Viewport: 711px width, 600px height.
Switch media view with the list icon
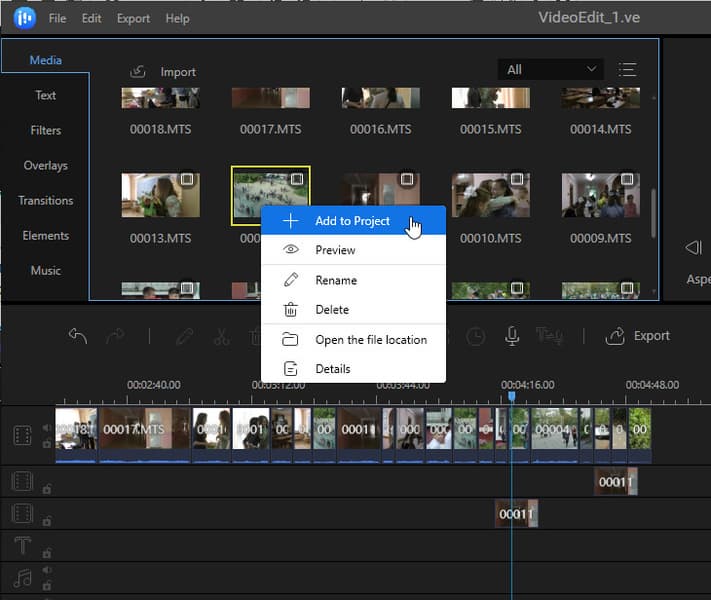pyautogui.click(x=627, y=70)
